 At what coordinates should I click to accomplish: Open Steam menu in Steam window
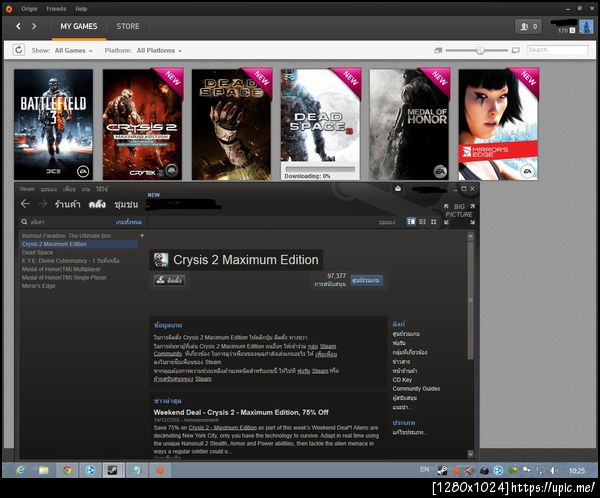(27, 189)
